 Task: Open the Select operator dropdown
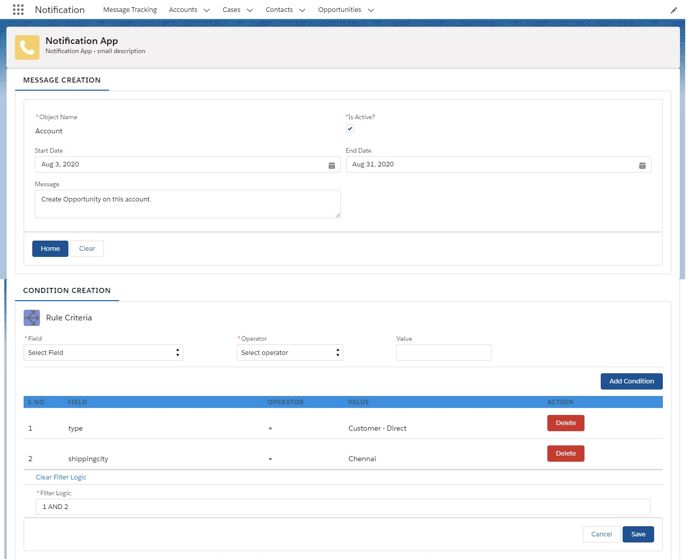click(290, 353)
